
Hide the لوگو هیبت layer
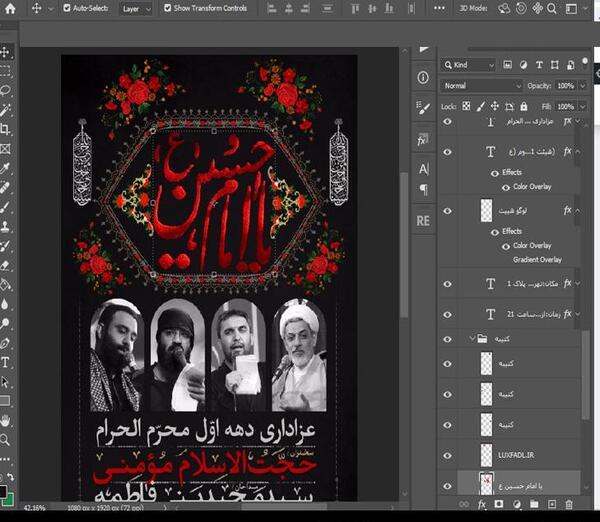pos(447,211)
